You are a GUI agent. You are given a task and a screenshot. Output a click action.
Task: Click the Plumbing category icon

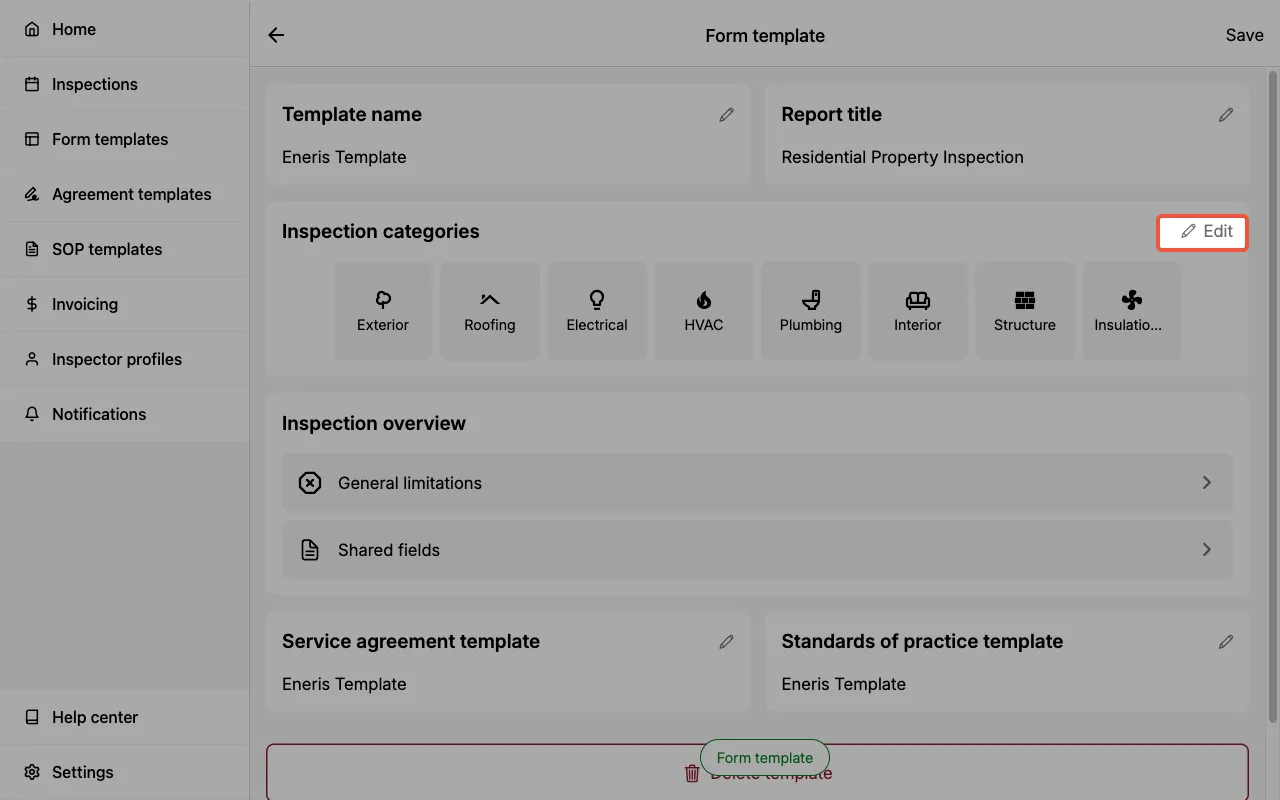coord(811,310)
